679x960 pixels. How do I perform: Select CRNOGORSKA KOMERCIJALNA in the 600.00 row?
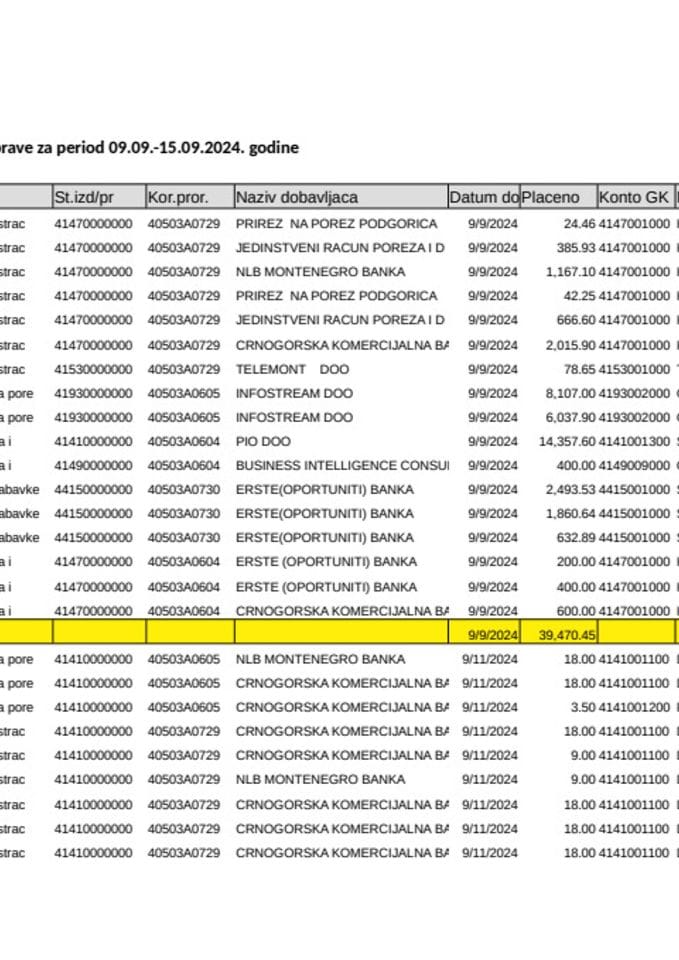tap(342, 611)
